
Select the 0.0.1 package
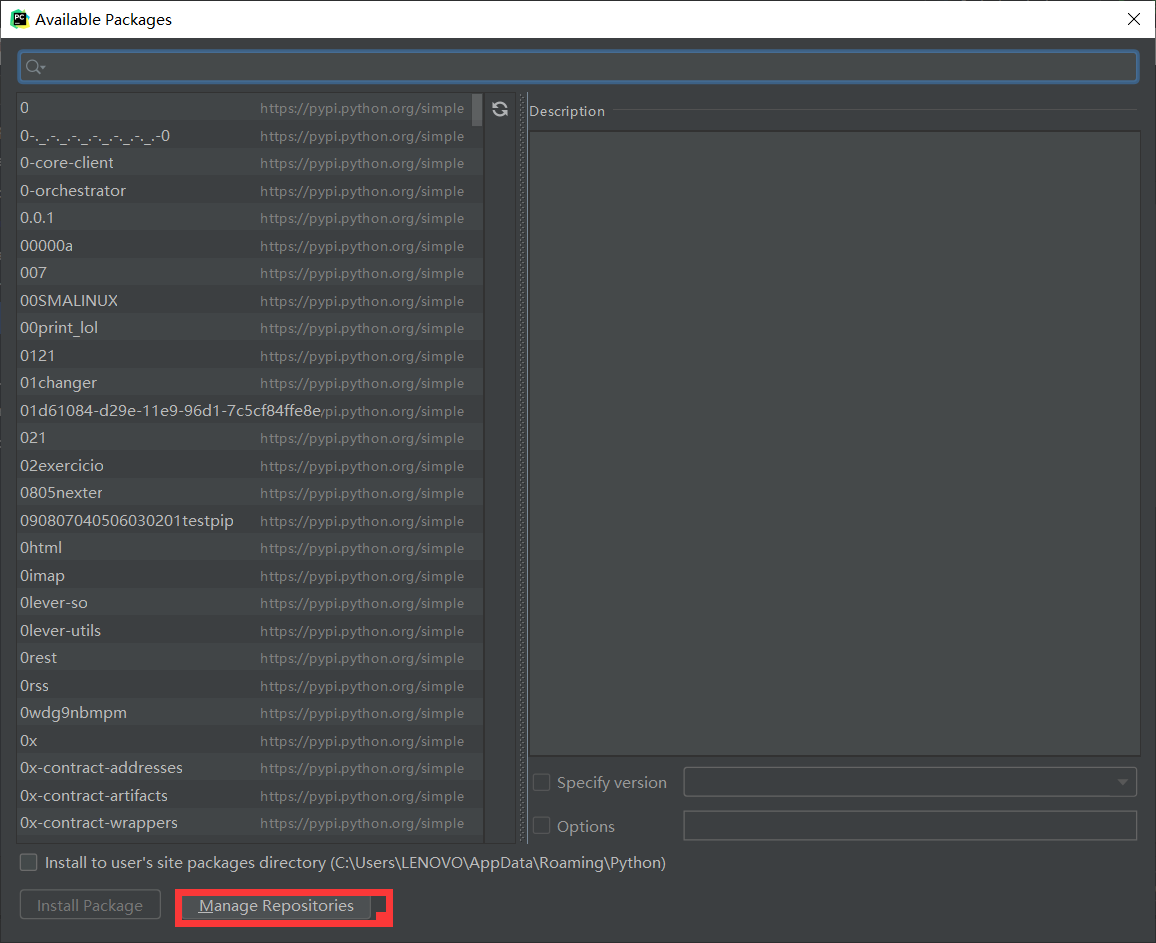coord(250,218)
